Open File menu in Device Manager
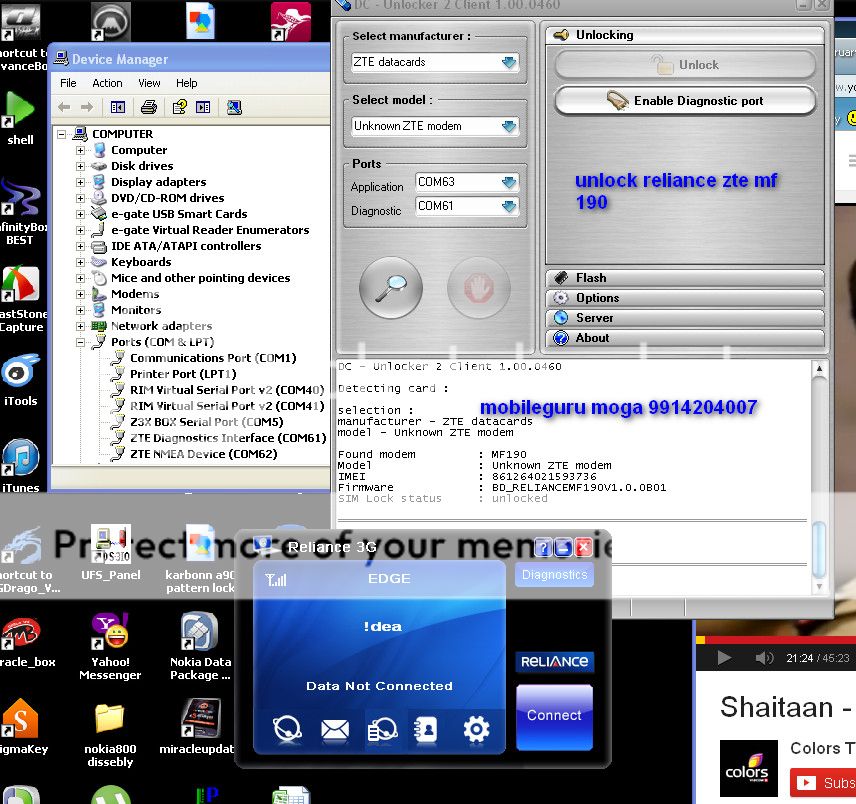Screen dimensions: 856x804 coord(68,83)
